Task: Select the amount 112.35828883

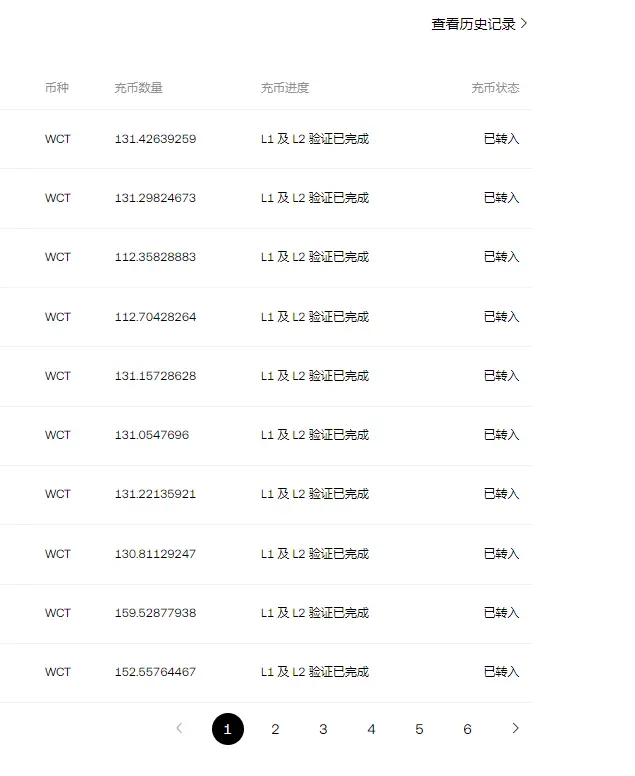Action: point(155,257)
